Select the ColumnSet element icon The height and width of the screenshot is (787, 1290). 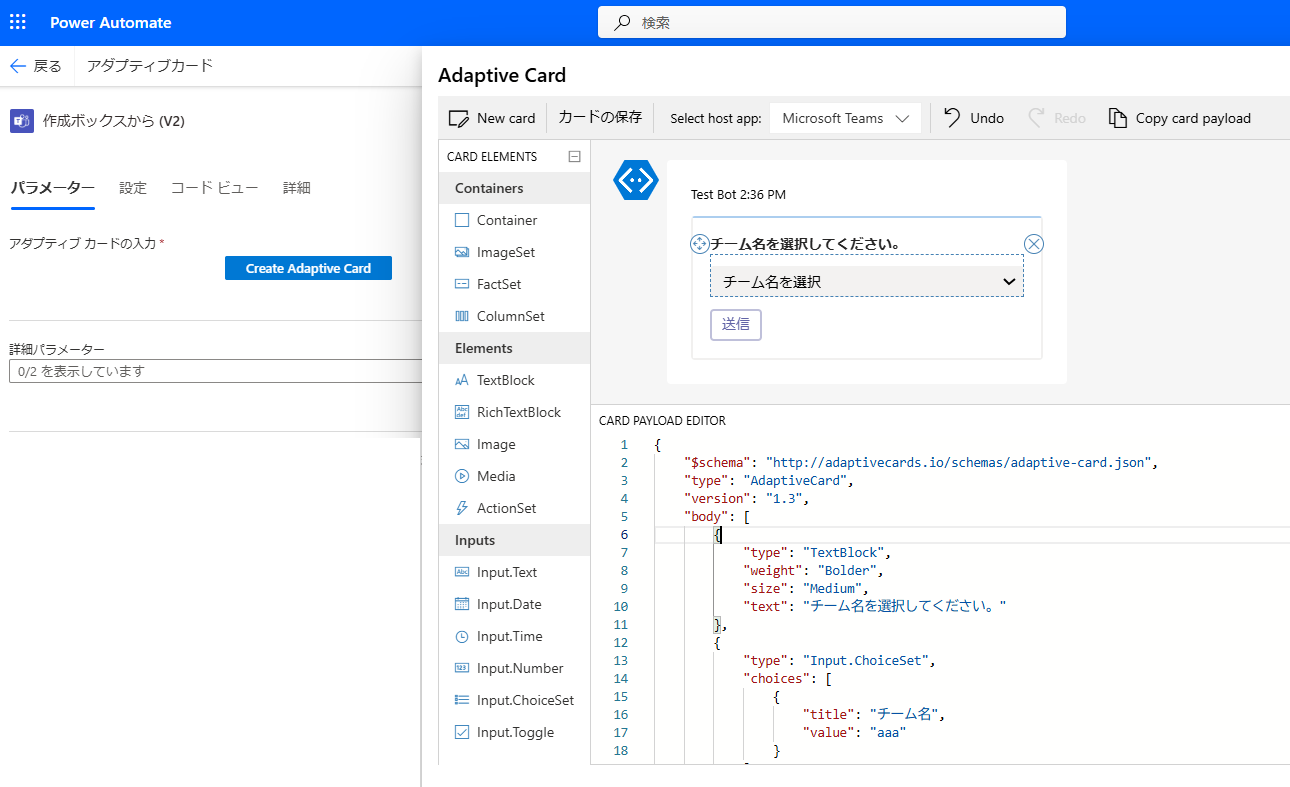[462, 316]
